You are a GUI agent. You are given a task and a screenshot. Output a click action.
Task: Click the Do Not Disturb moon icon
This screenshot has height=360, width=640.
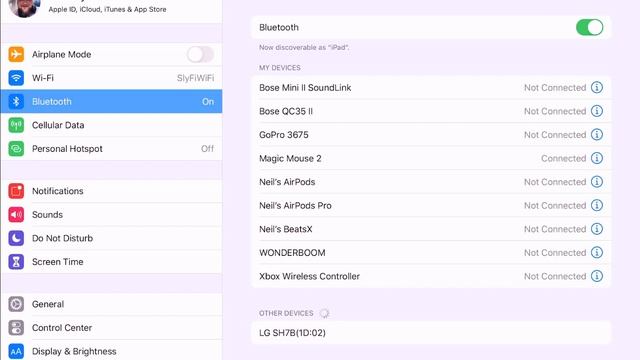[x=16, y=238]
